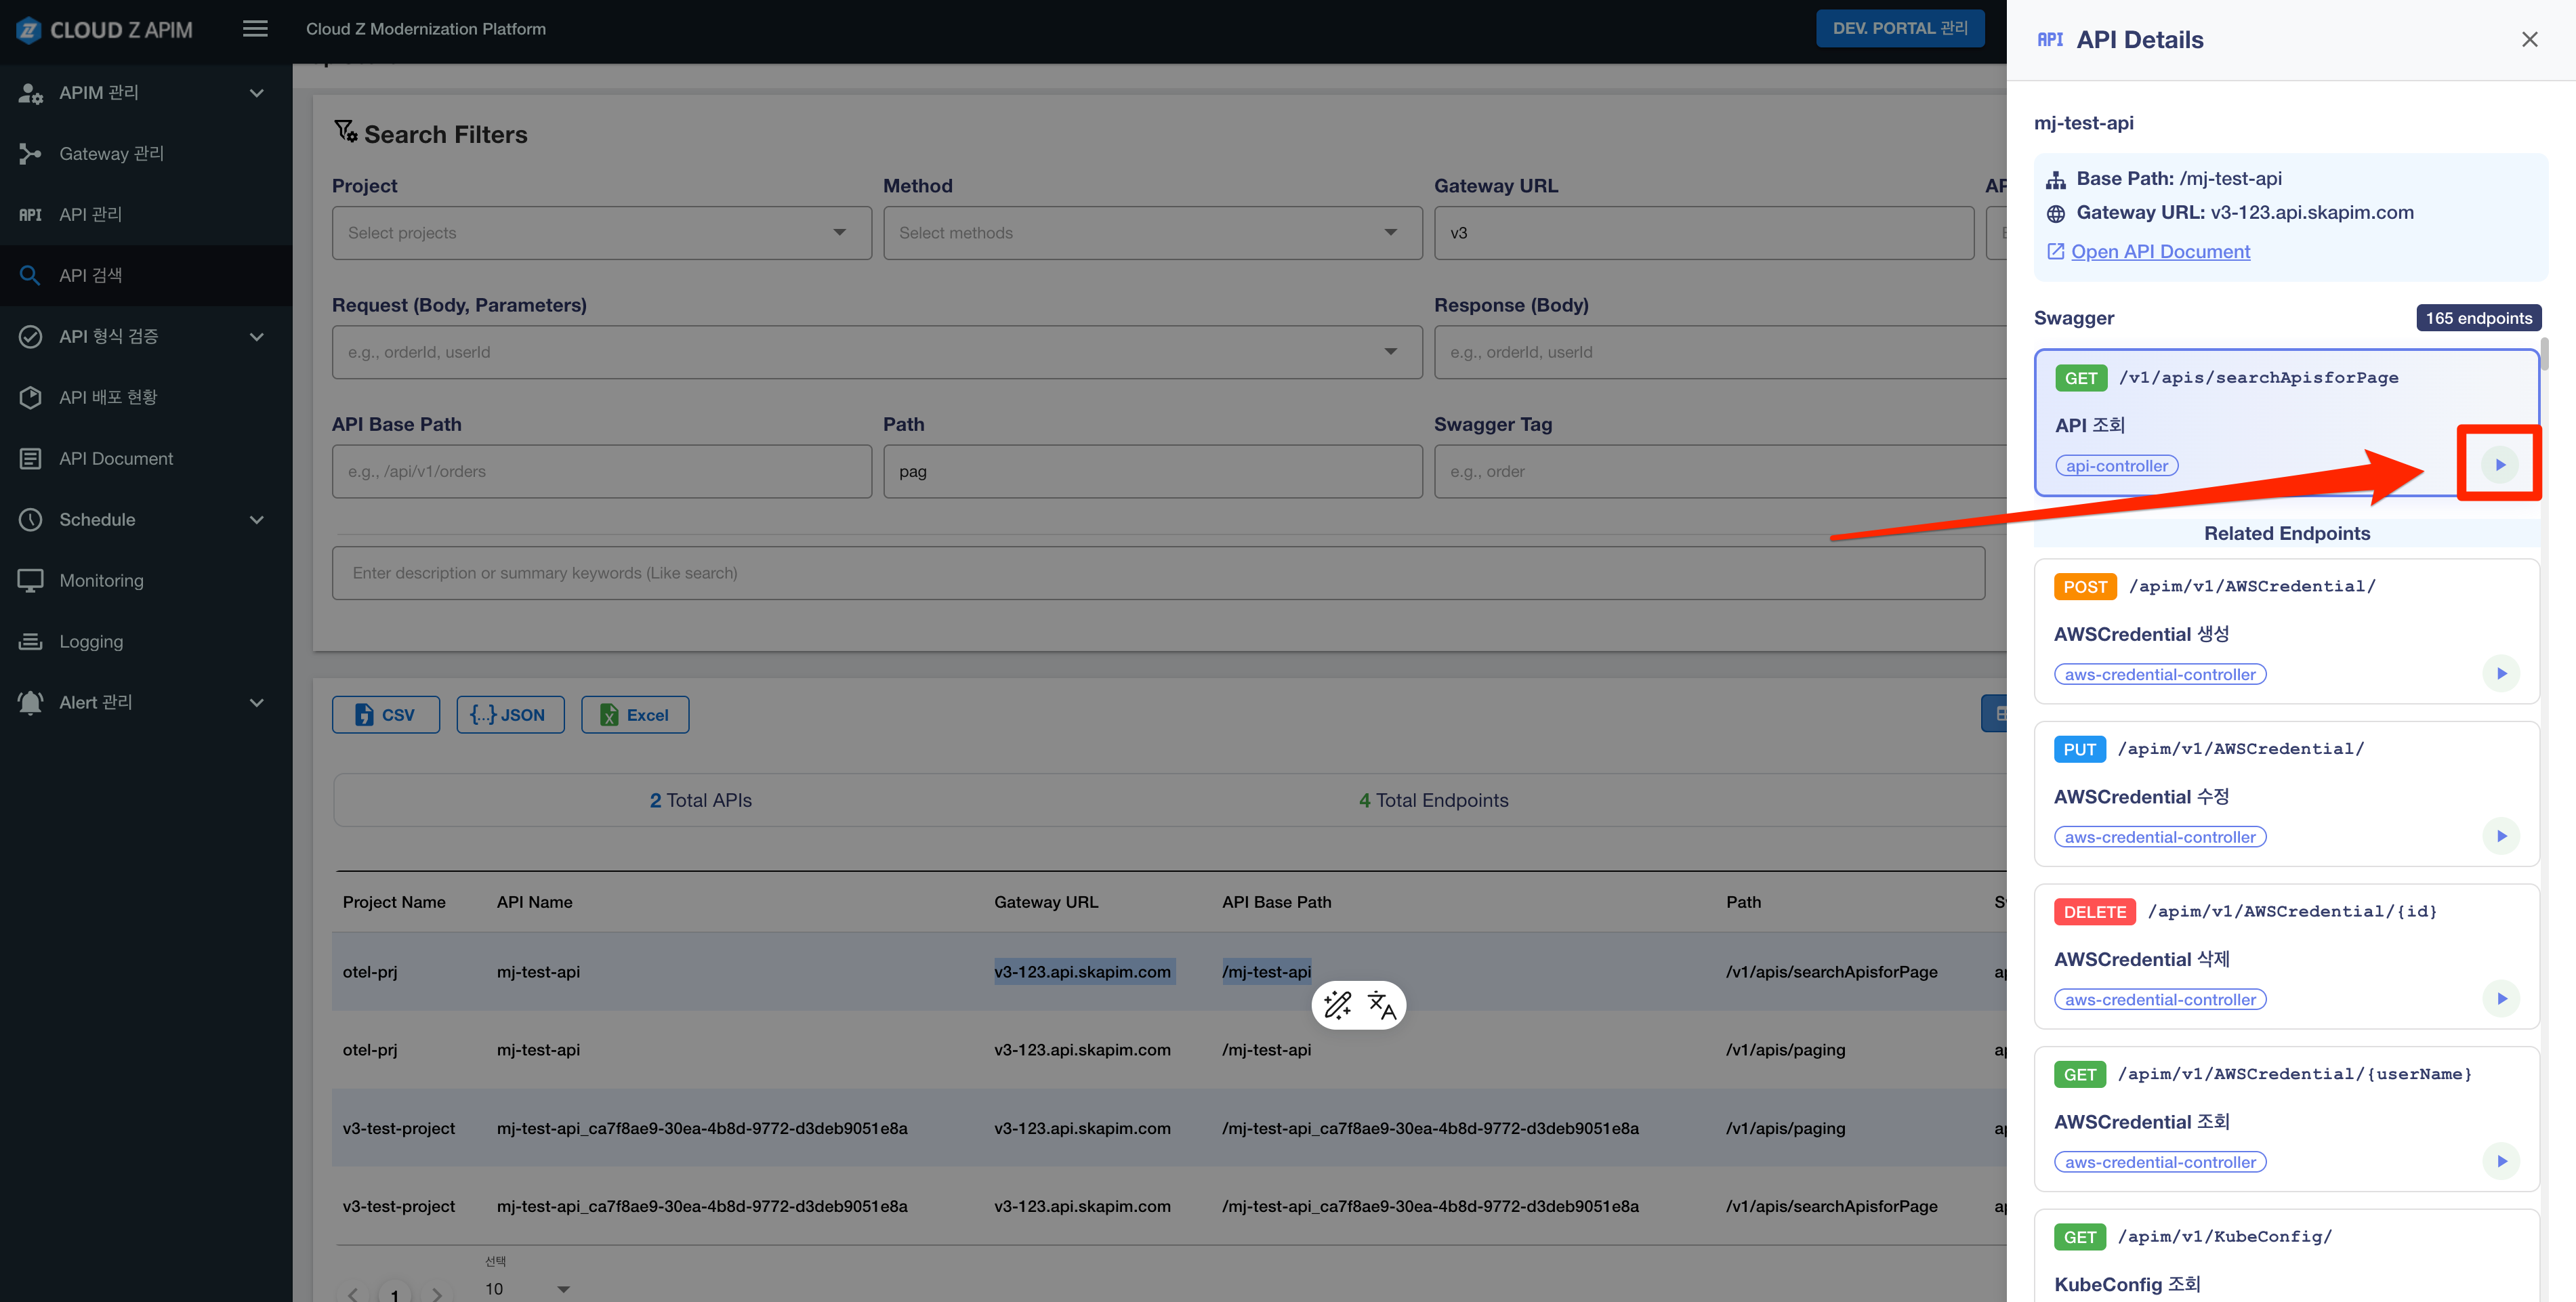
Task: Open Monitoring from the sidebar
Action: [101, 581]
